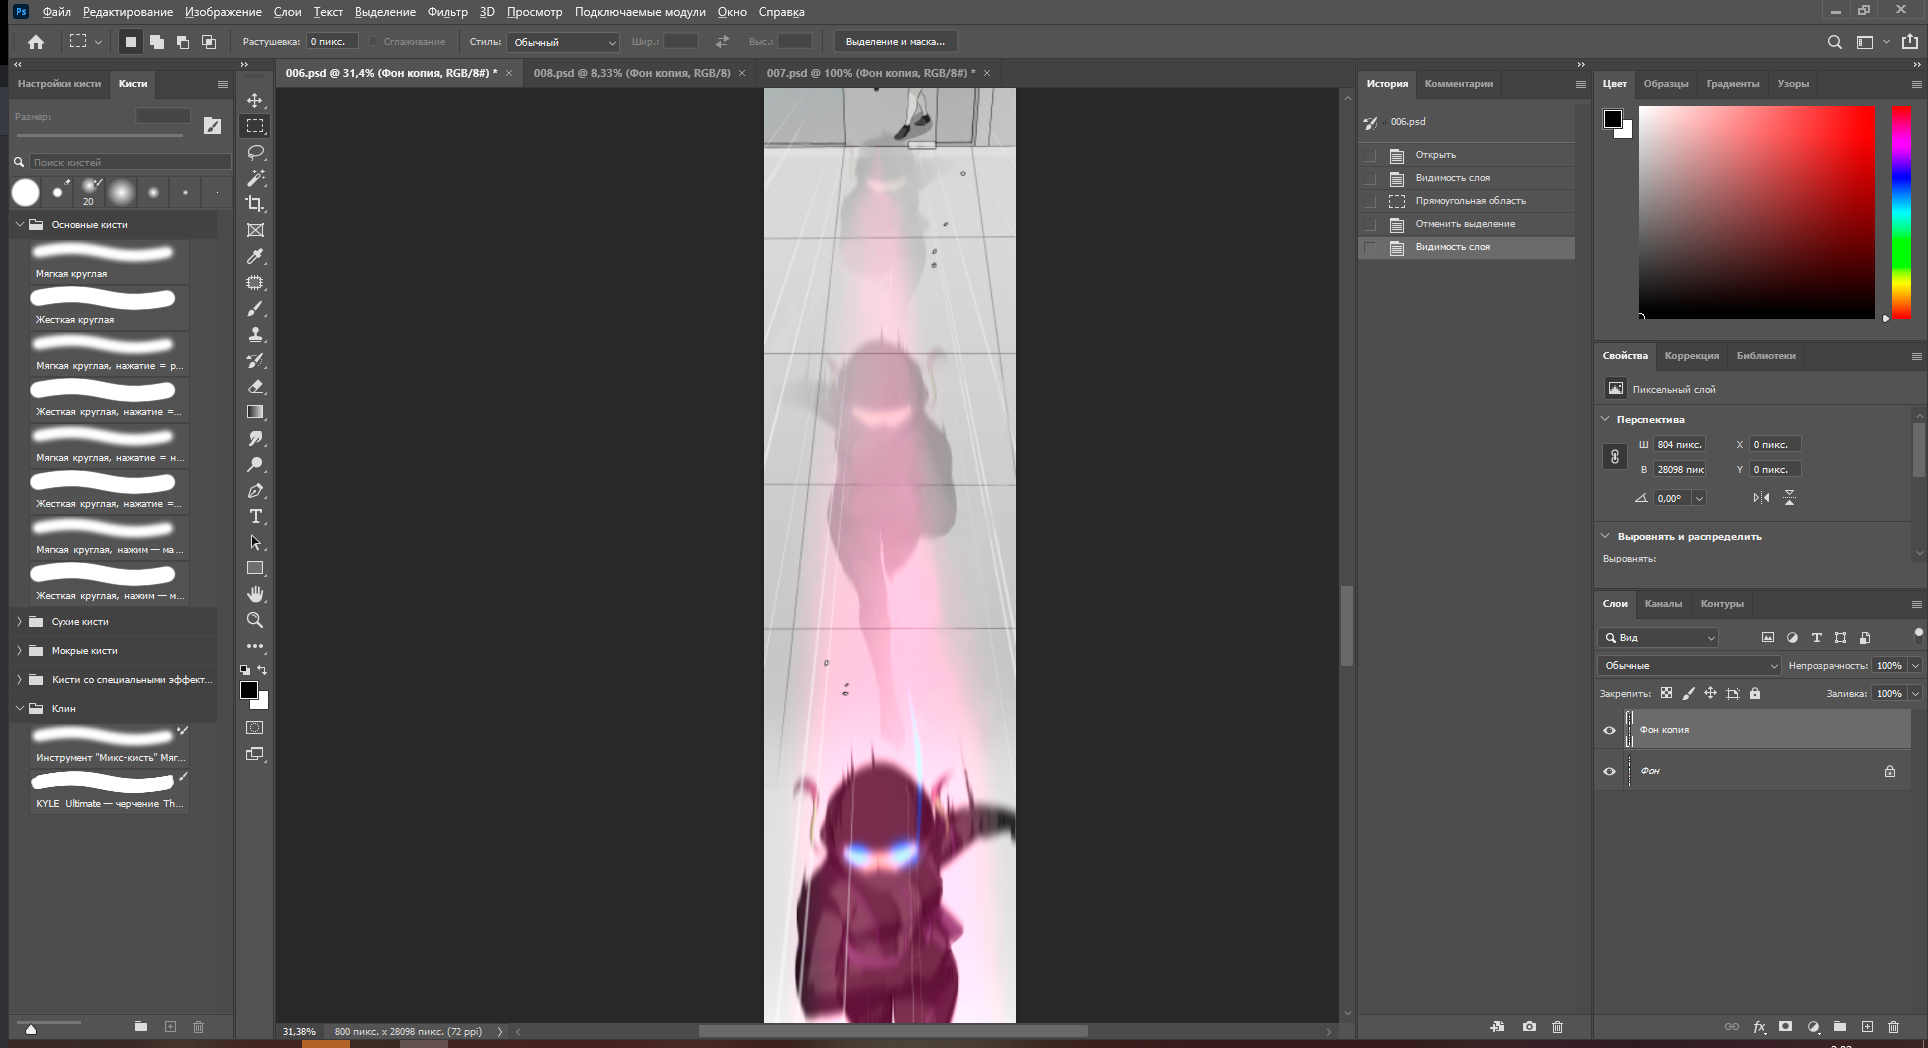Select the Magic Wand tool
The width and height of the screenshot is (1928, 1048).
point(255,178)
